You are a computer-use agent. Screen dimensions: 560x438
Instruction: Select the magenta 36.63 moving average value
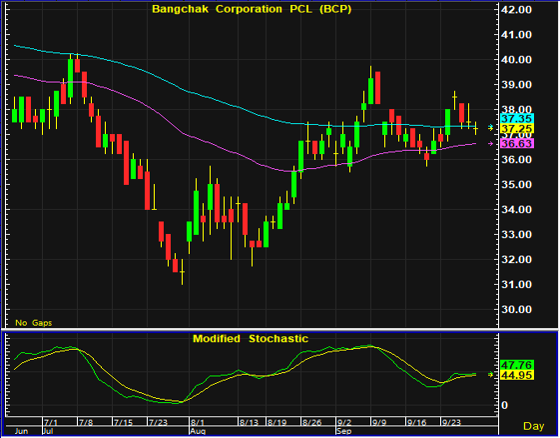pyautogui.click(x=517, y=144)
